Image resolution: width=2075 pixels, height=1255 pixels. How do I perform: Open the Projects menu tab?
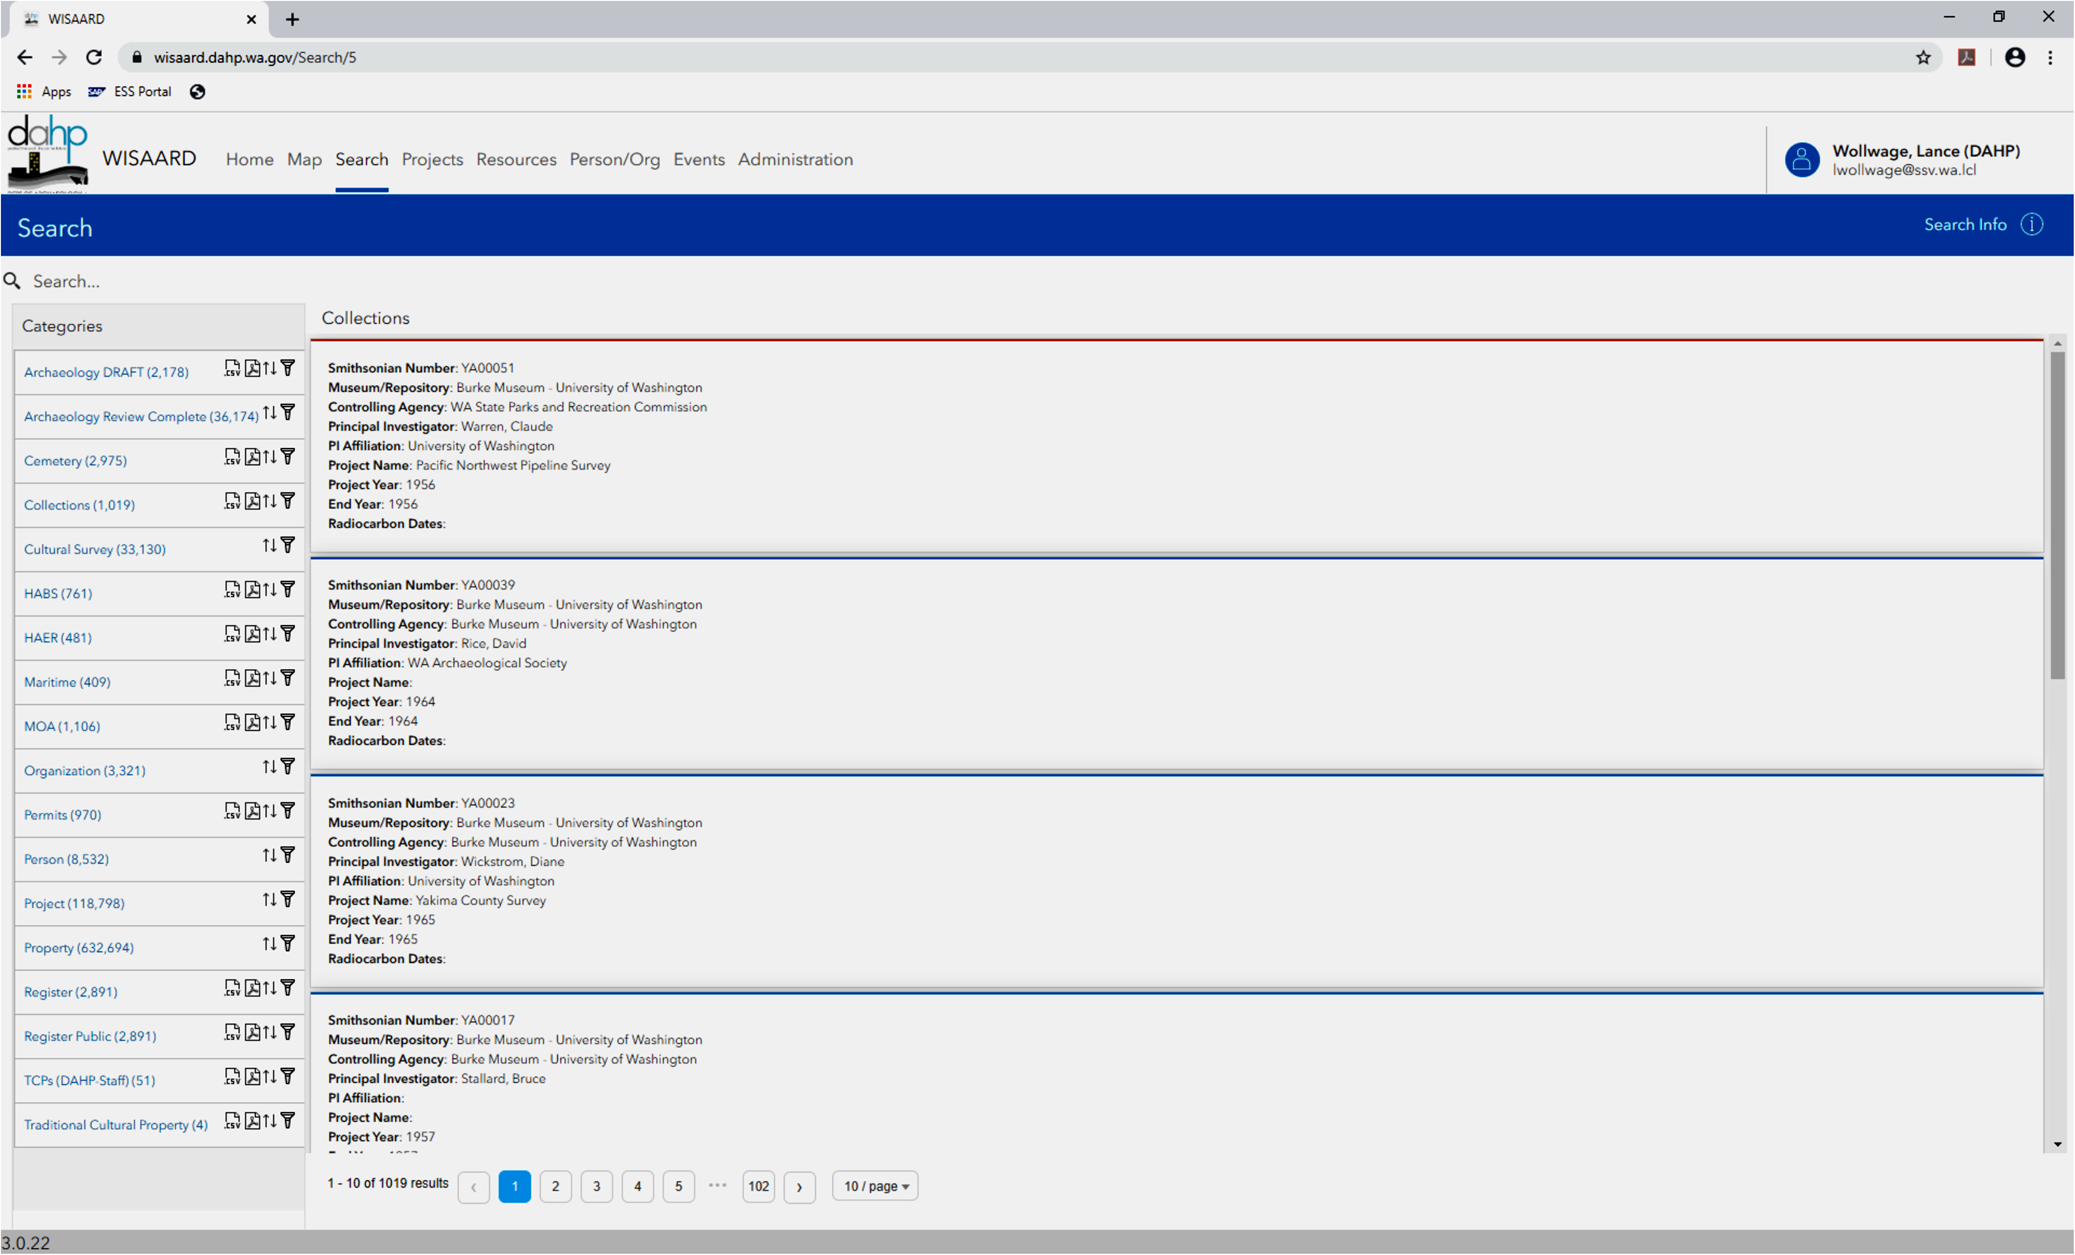(x=432, y=160)
